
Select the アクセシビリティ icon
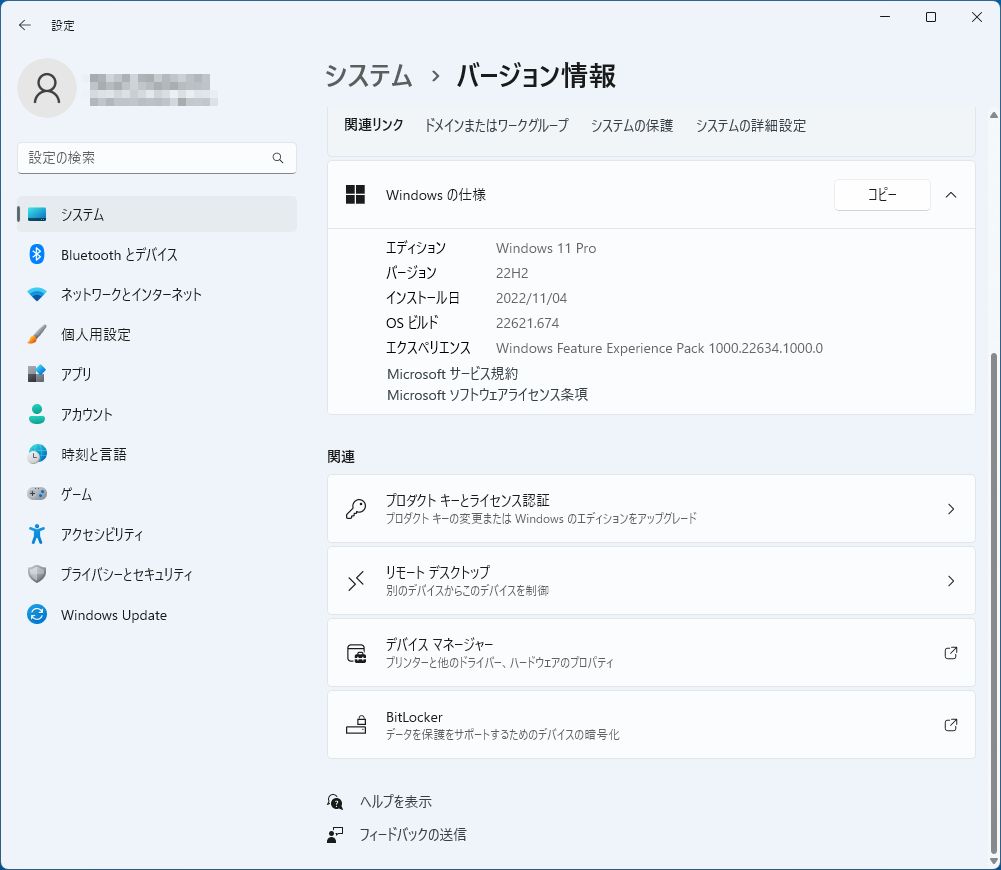(37, 534)
